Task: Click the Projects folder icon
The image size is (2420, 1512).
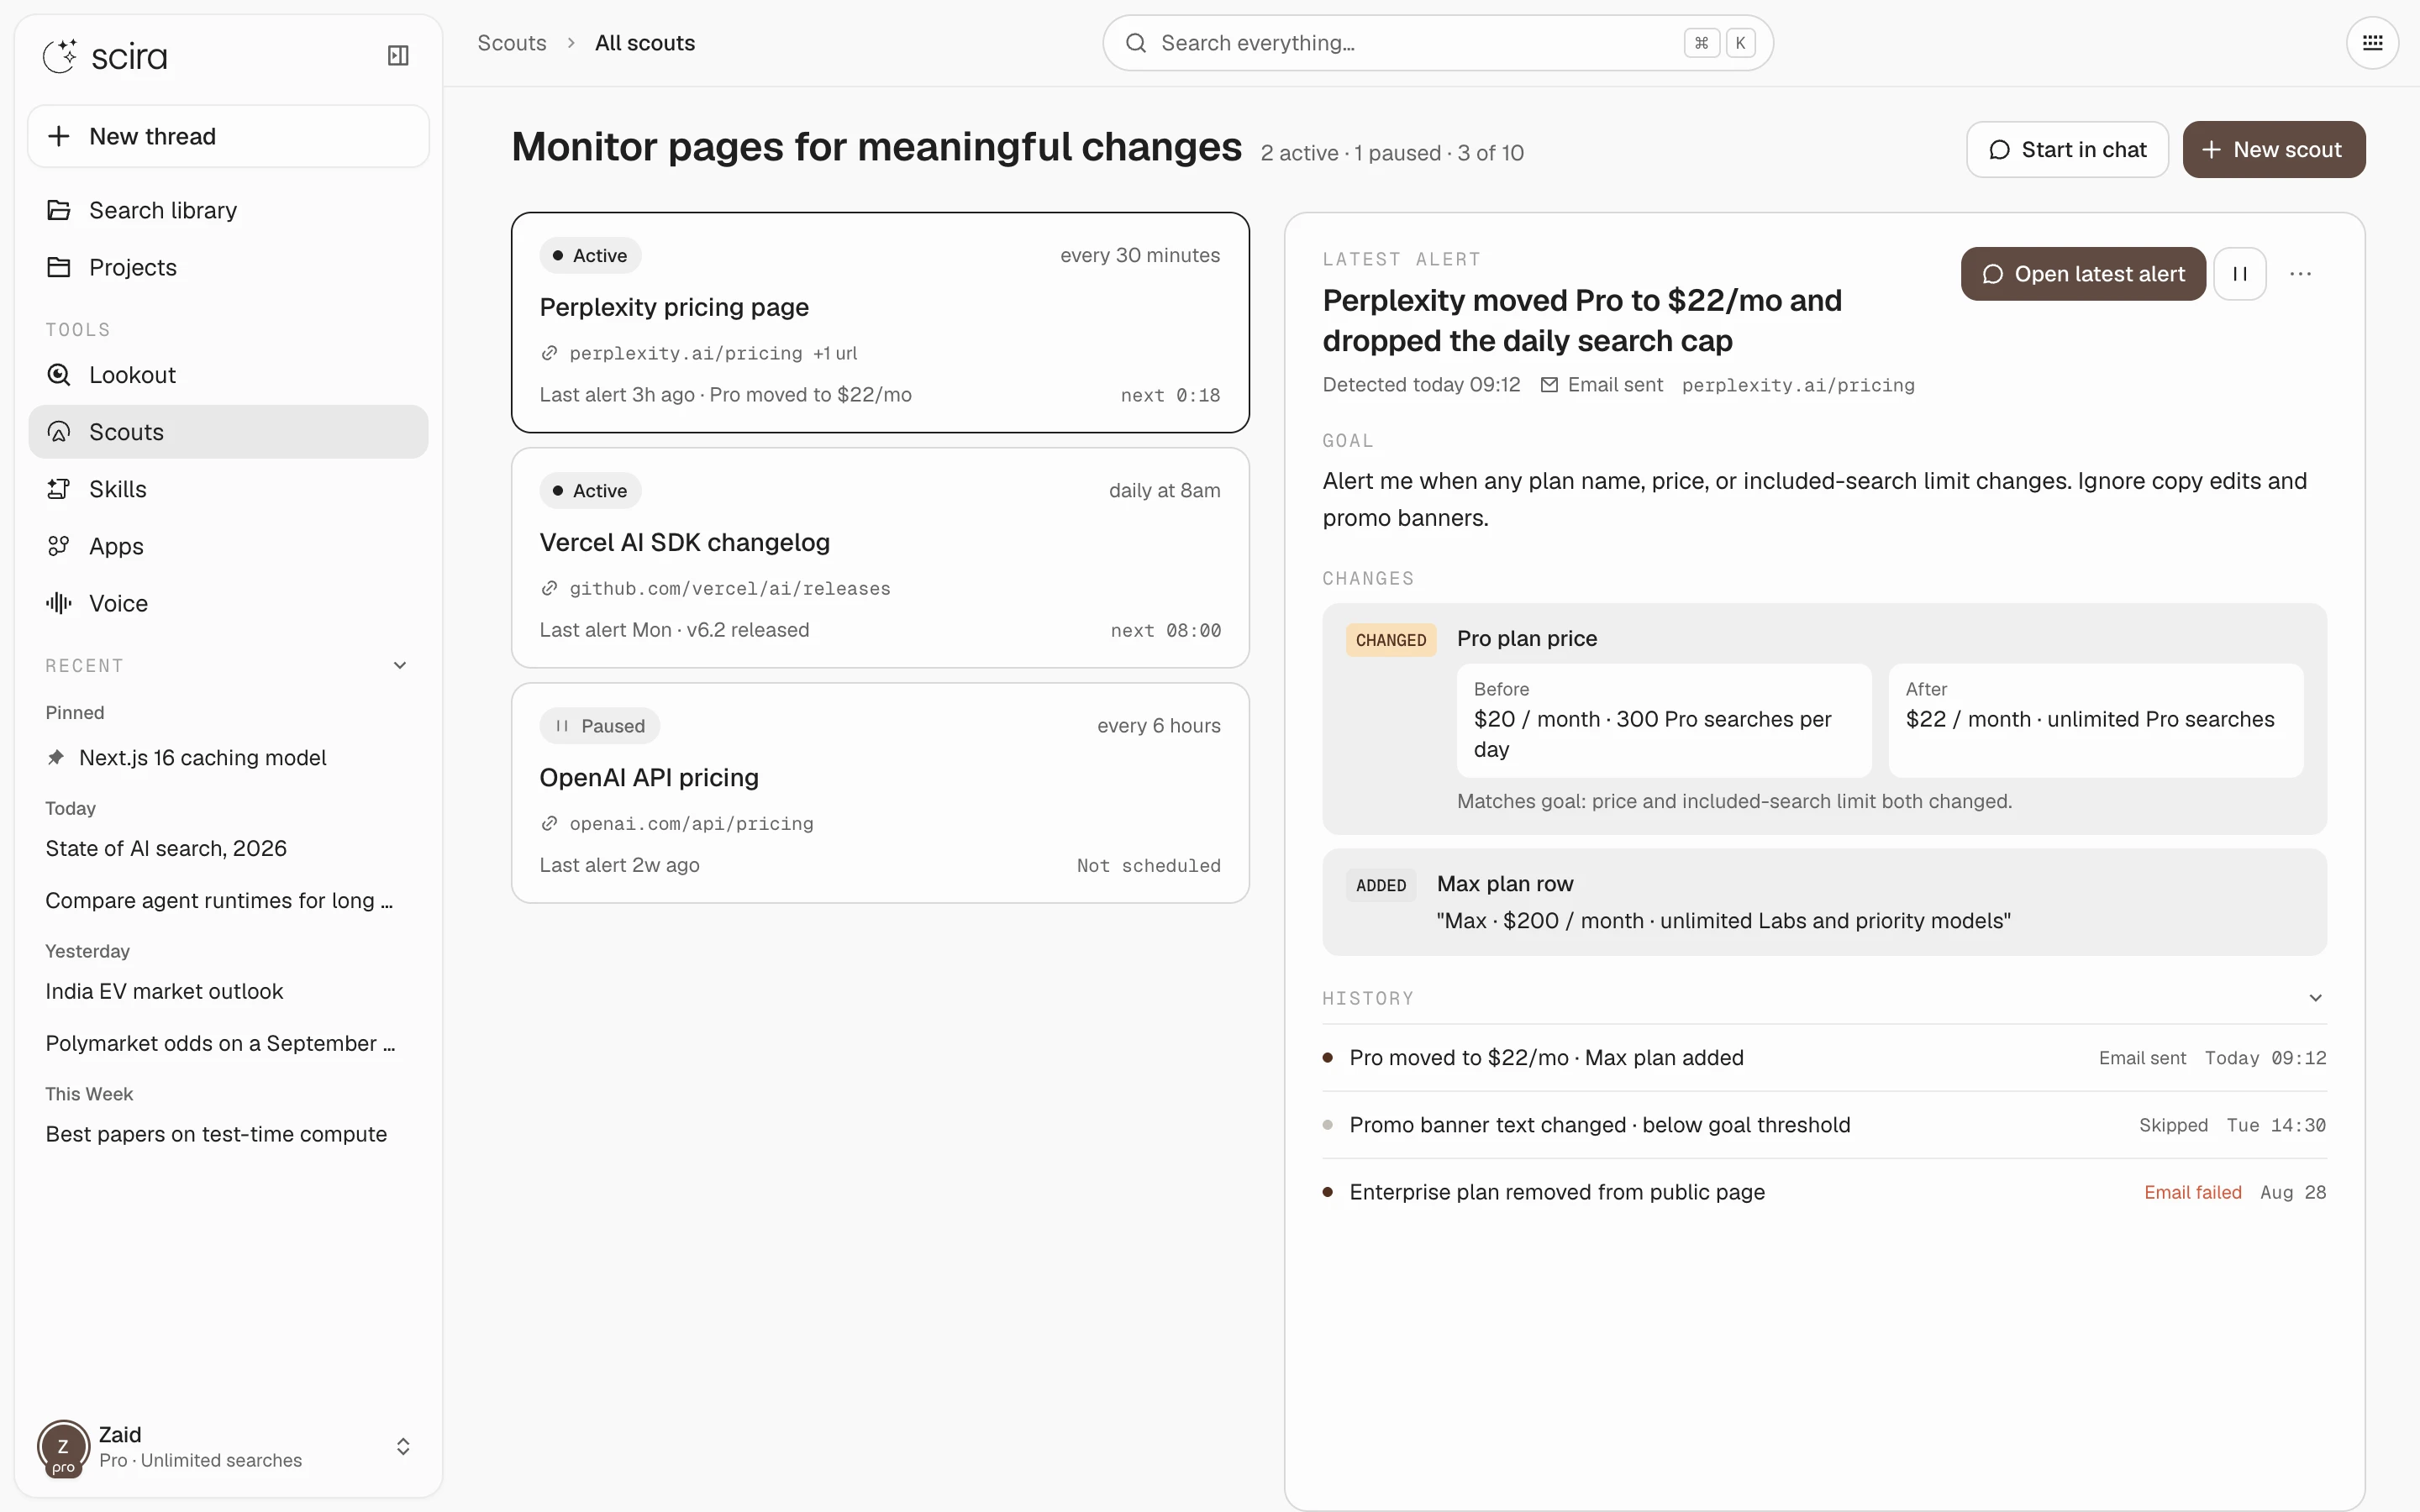Action: (x=59, y=267)
